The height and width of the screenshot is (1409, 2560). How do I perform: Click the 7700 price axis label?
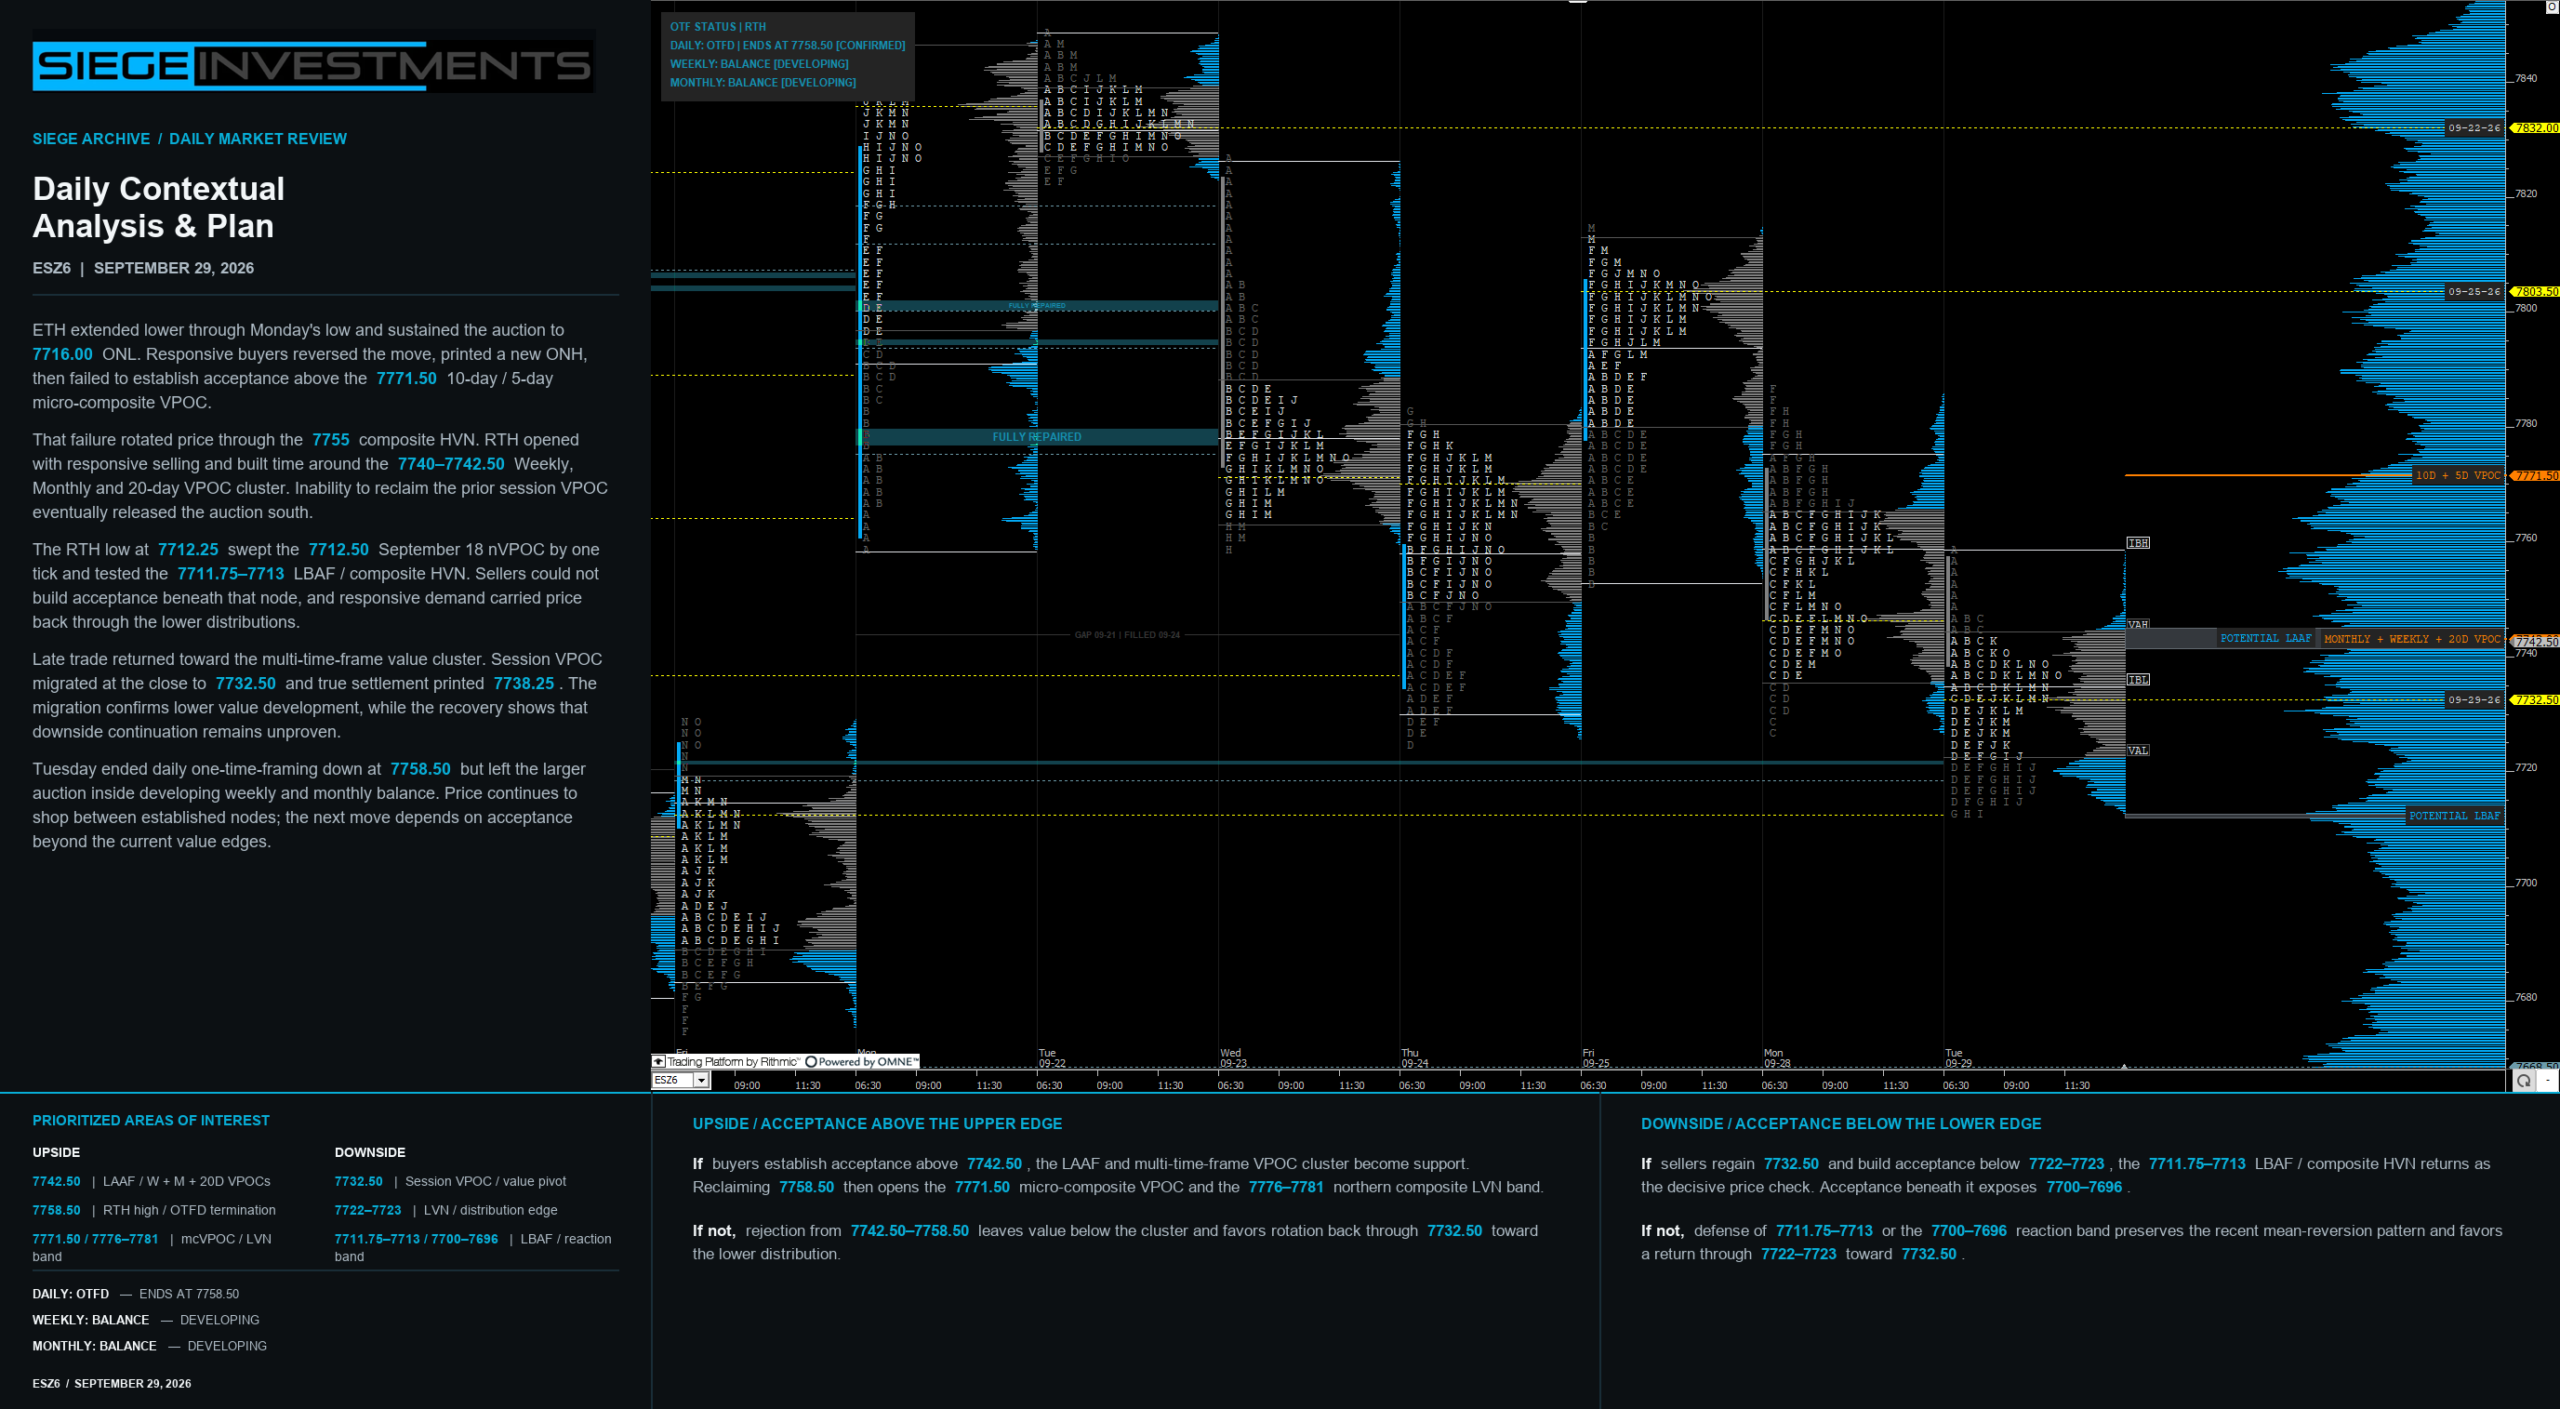click(x=2526, y=883)
